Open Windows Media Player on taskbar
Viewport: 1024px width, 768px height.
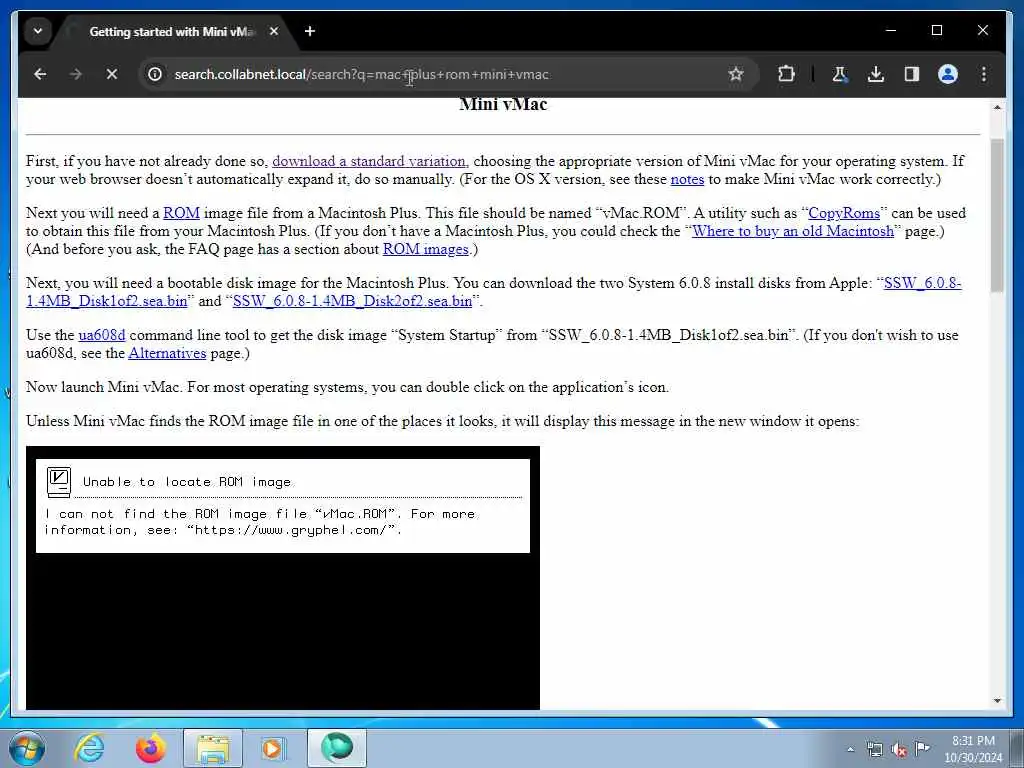pos(272,748)
